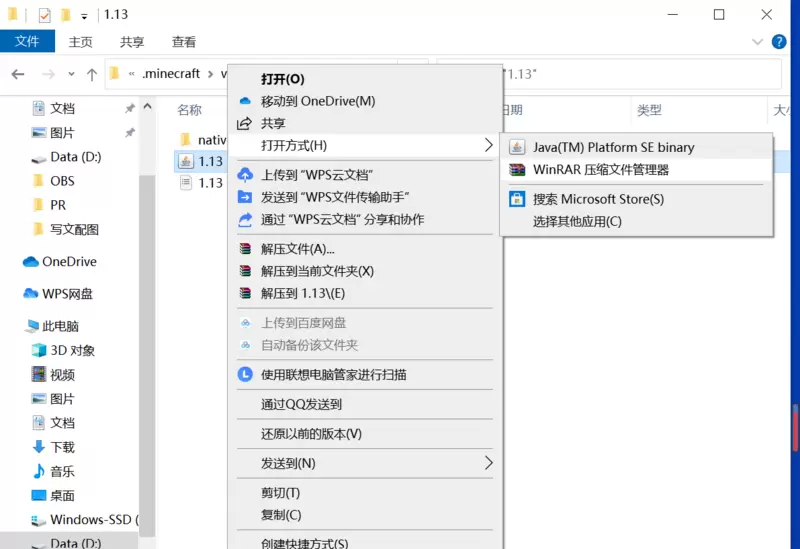Click the WinRAR icon in open-with submenu

click(x=517, y=170)
